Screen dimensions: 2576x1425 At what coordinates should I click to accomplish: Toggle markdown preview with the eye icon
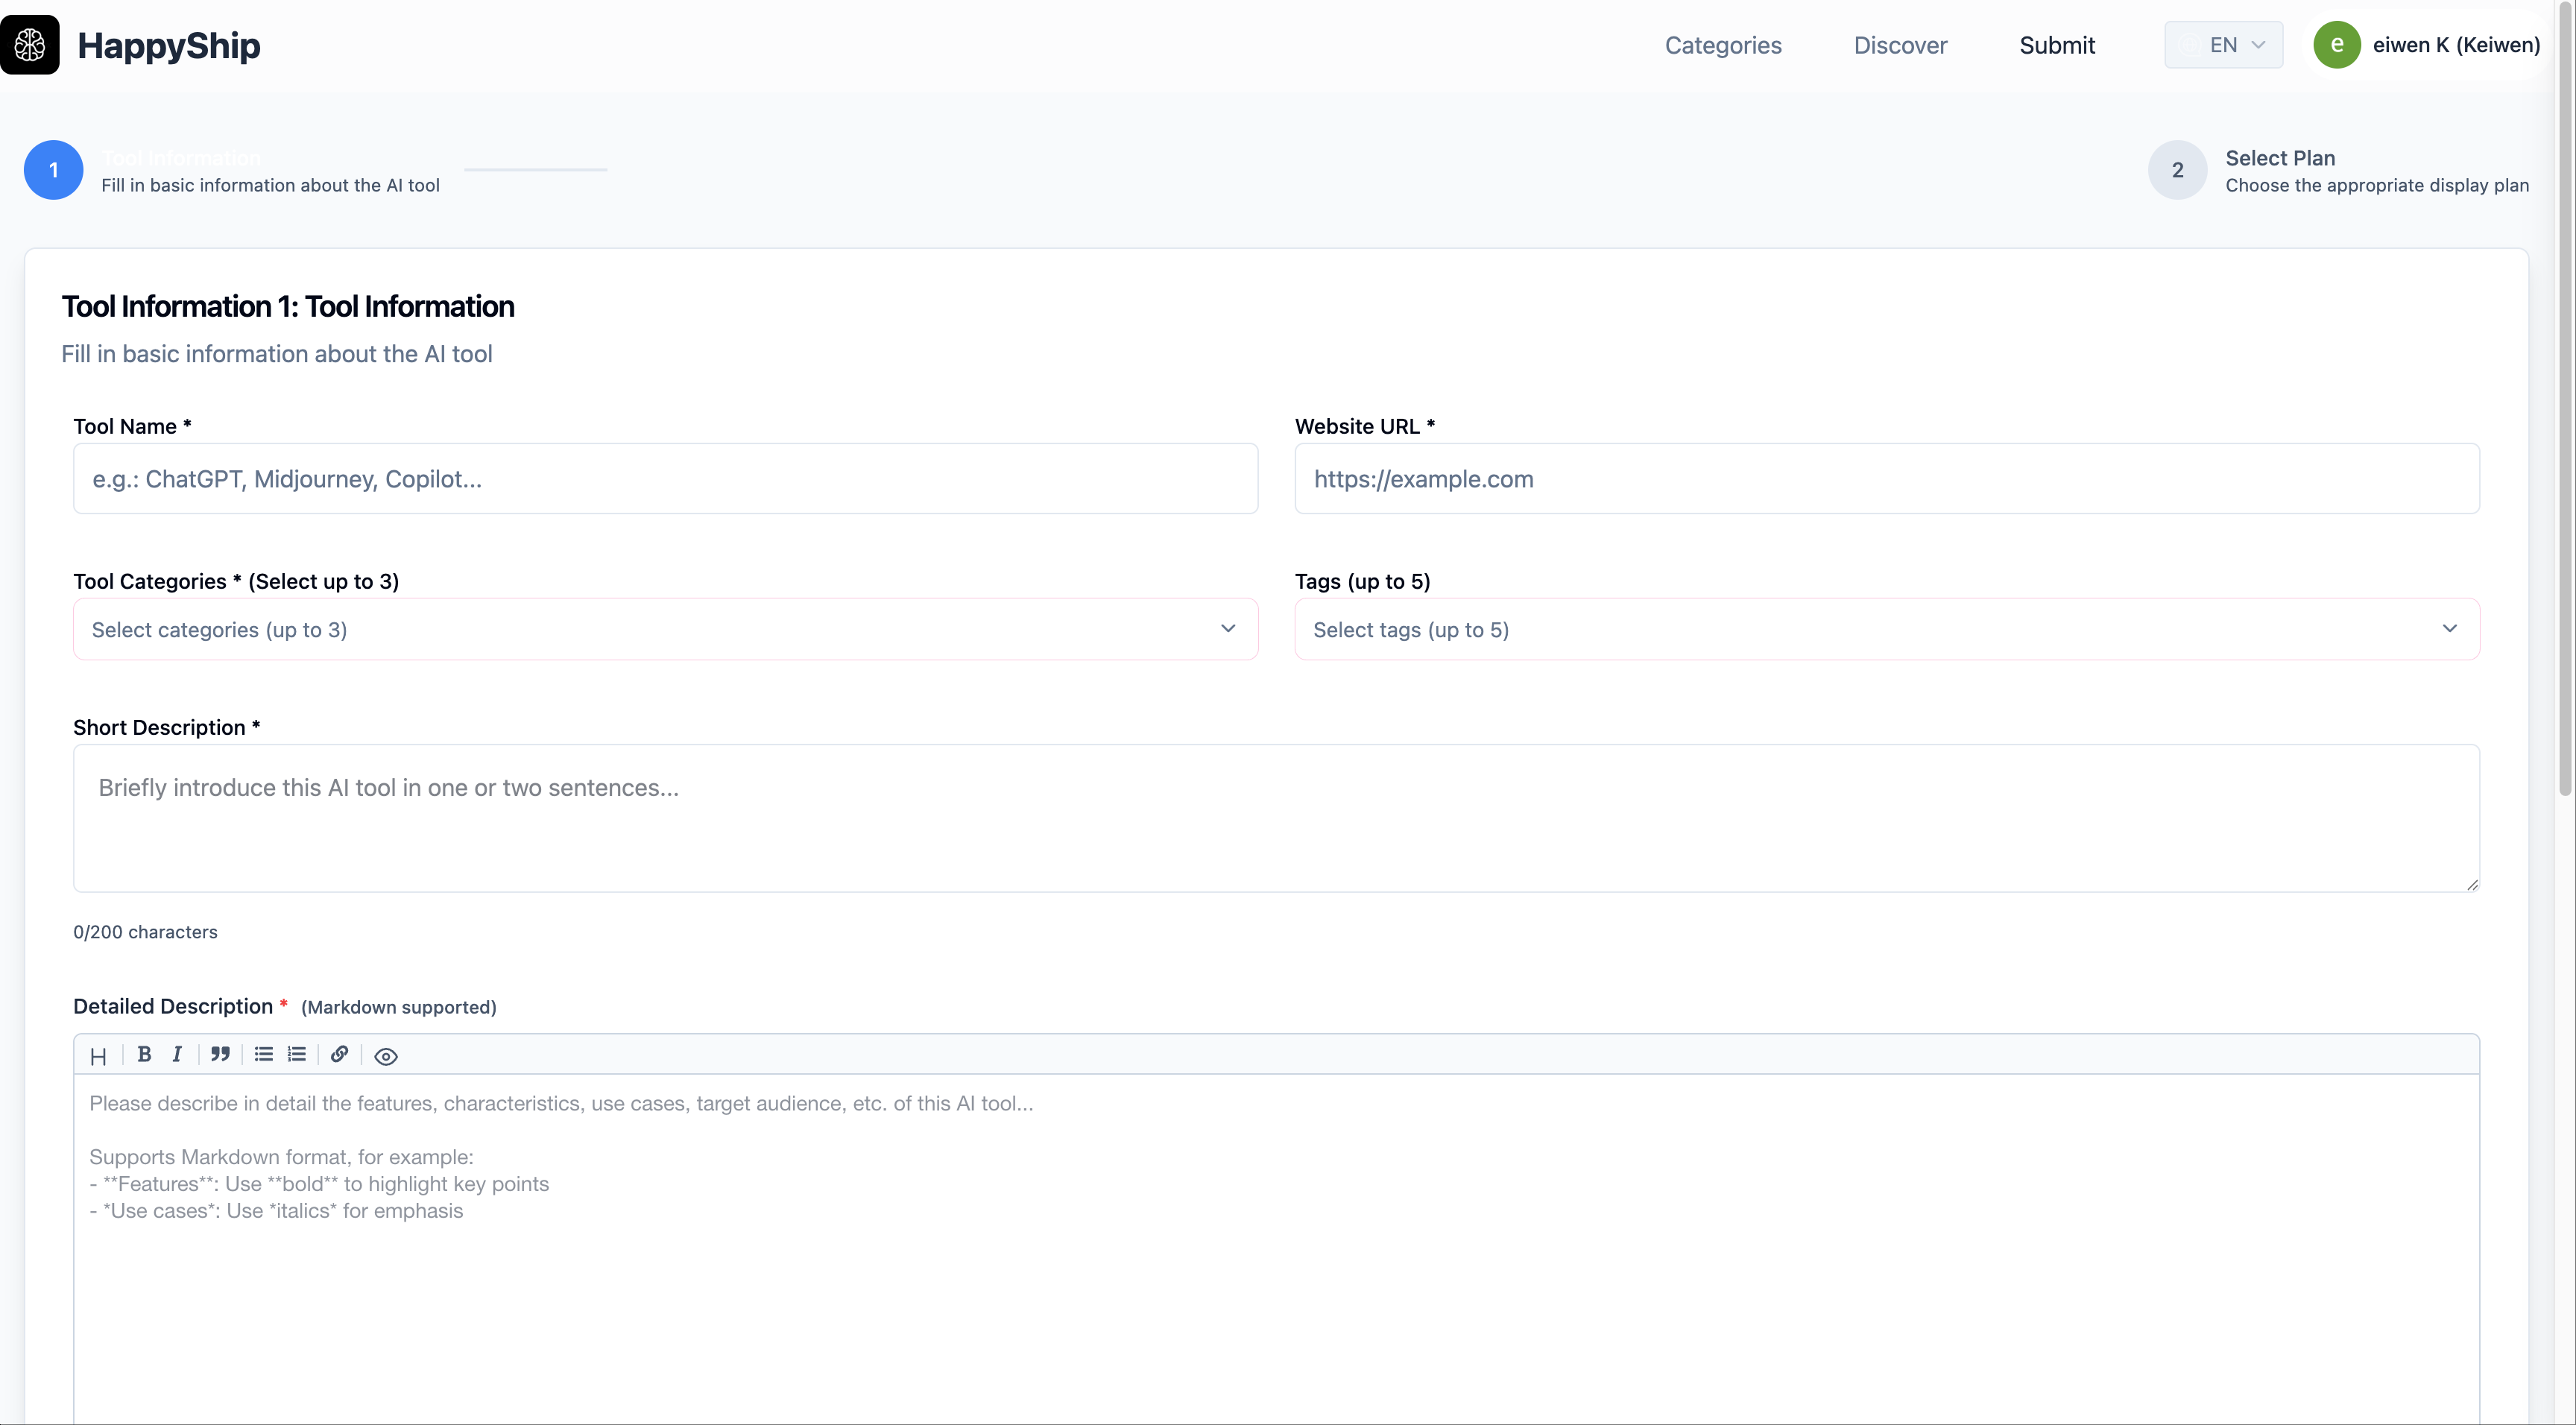(386, 1056)
